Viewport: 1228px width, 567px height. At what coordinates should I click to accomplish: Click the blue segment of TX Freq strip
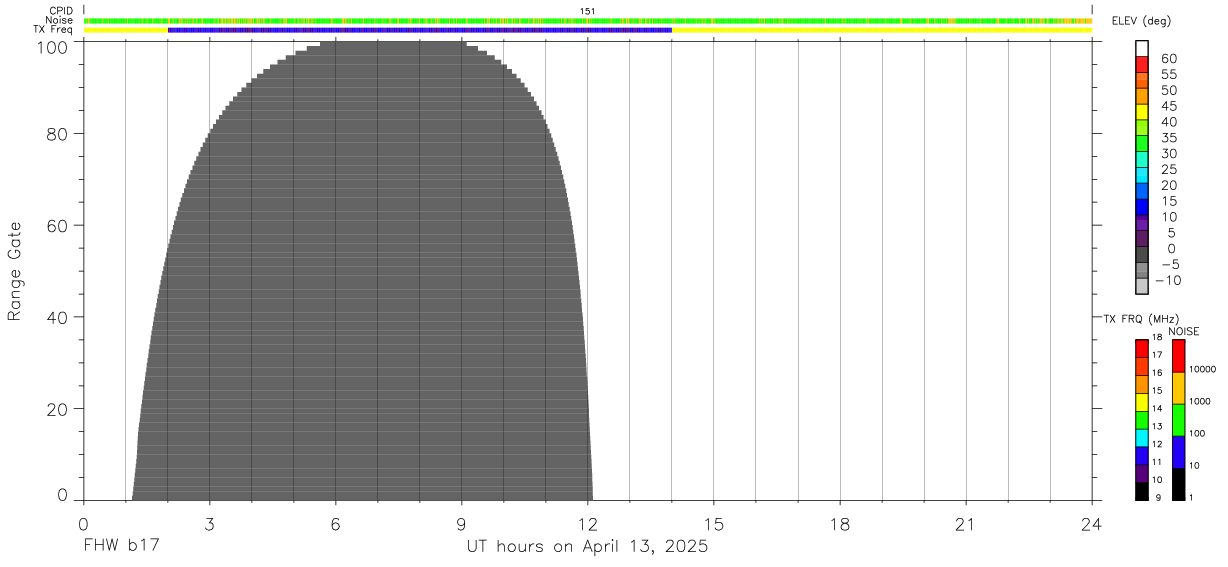419,30
